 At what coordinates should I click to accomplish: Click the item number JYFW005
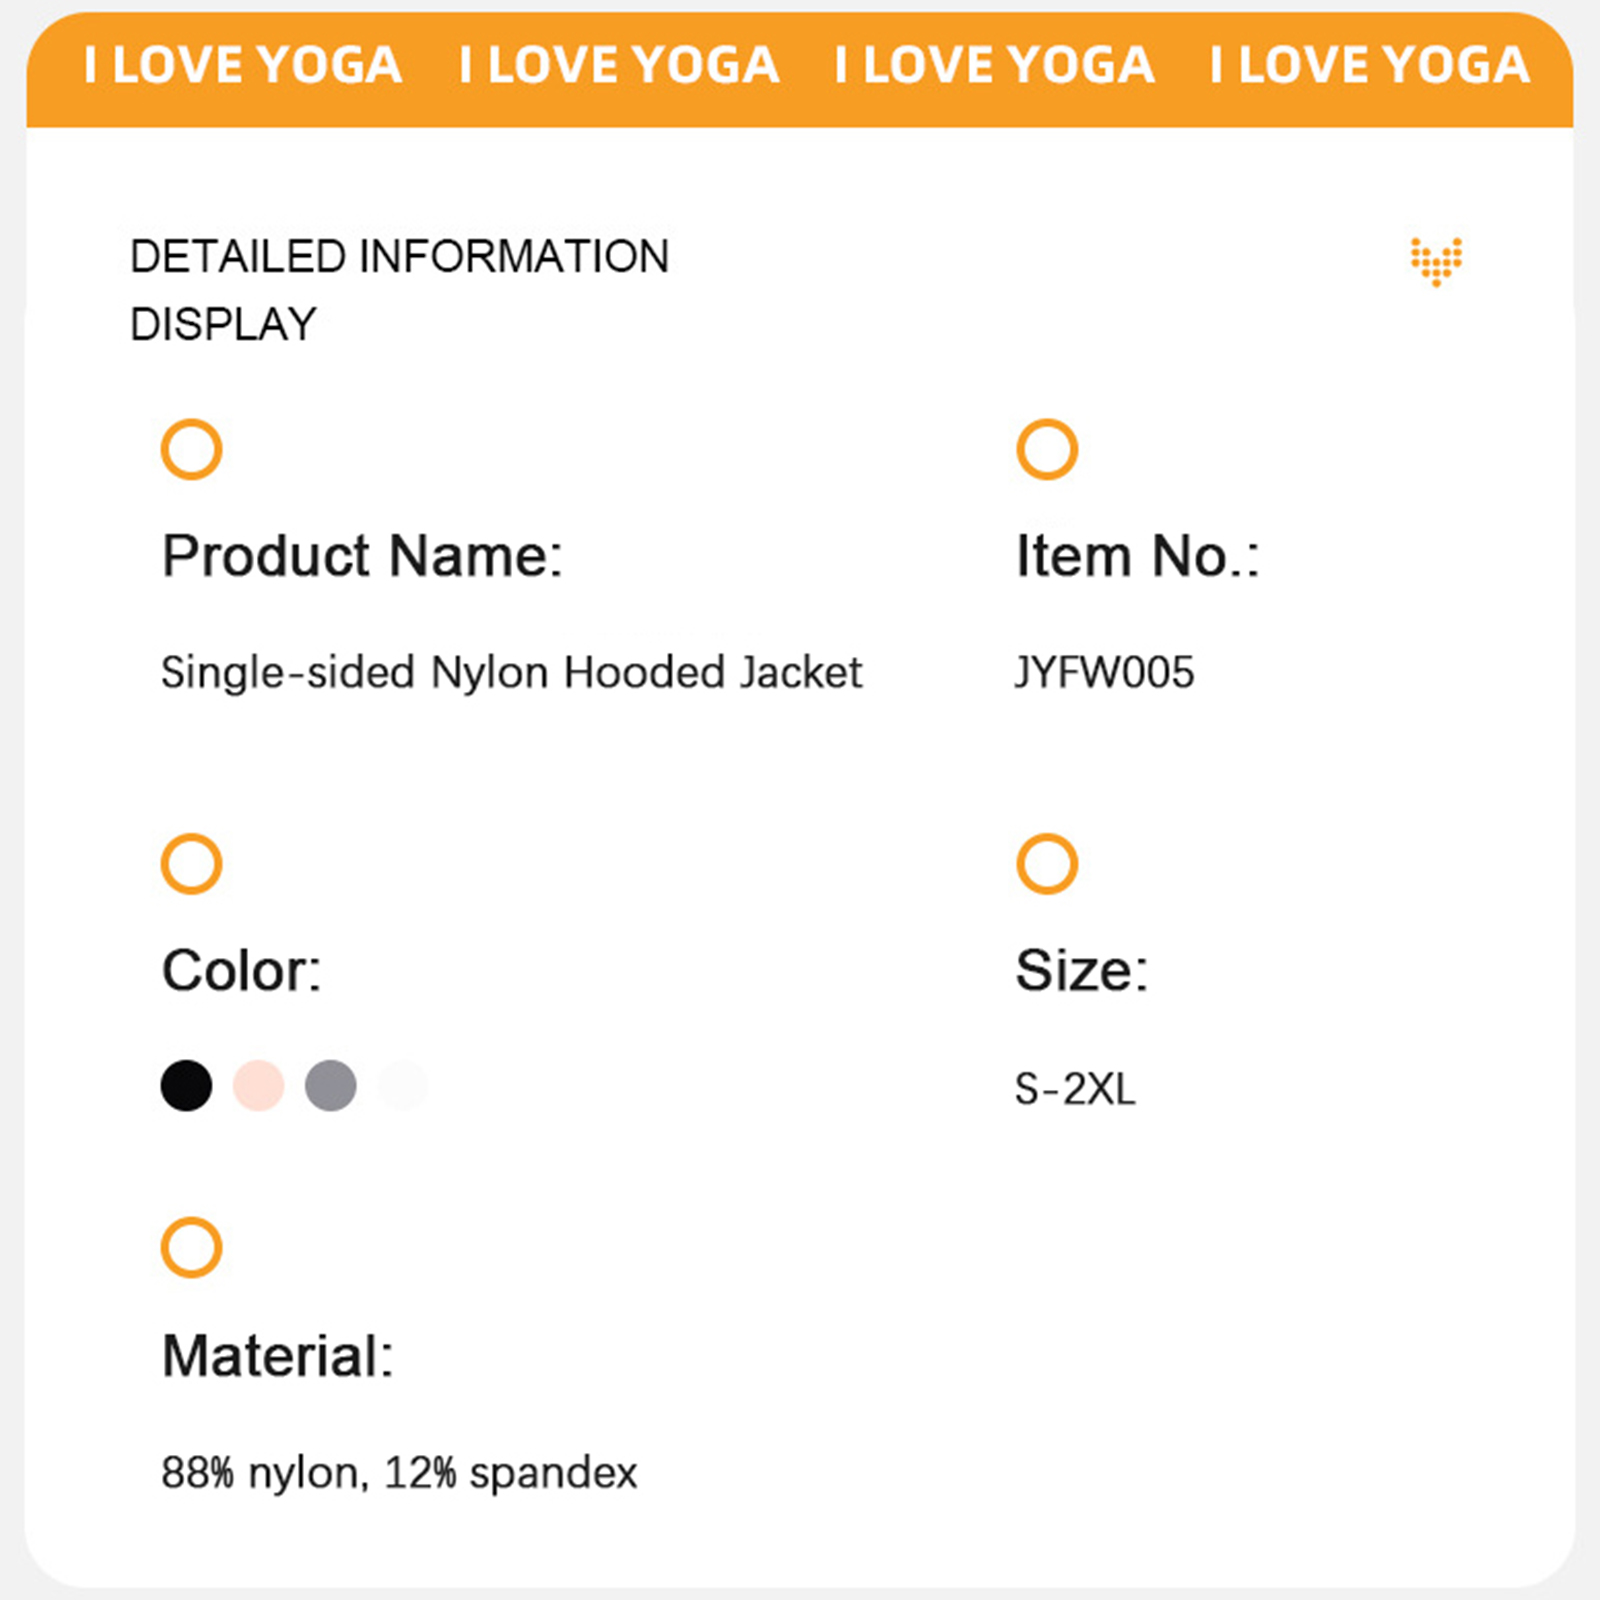click(x=1104, y=672)
